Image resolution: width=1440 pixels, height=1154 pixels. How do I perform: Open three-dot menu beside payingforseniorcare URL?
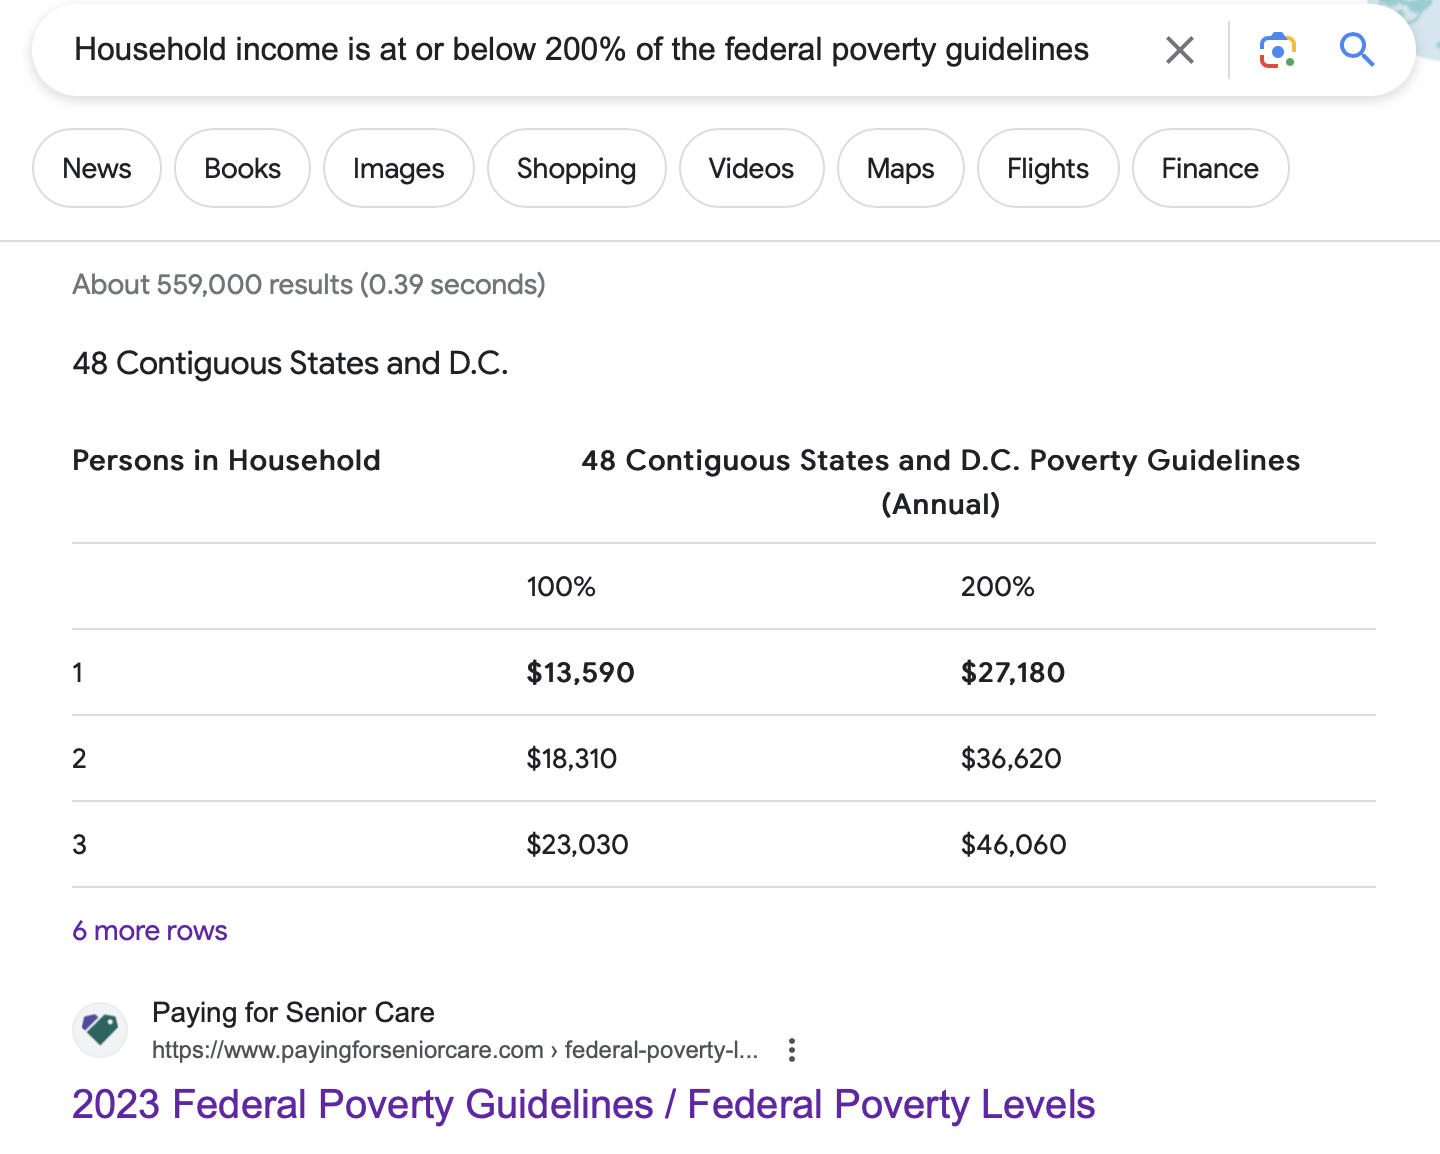792,1050
